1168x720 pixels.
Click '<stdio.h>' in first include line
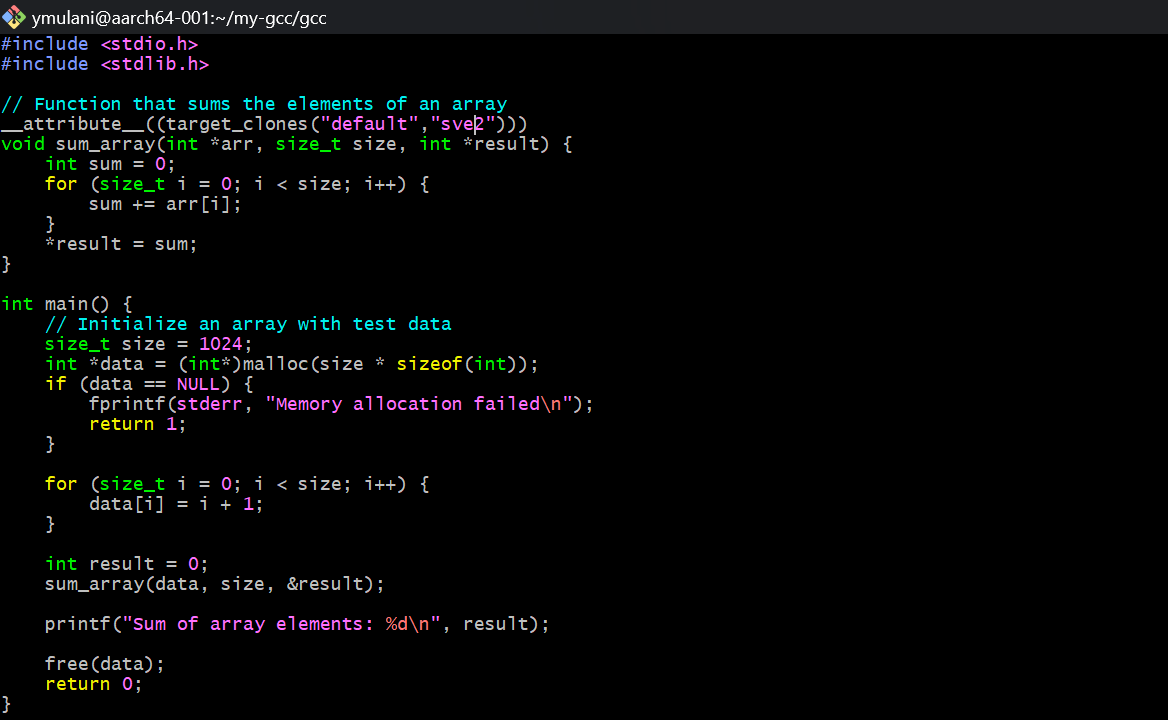pyautogui.click(x=149, y=44)
